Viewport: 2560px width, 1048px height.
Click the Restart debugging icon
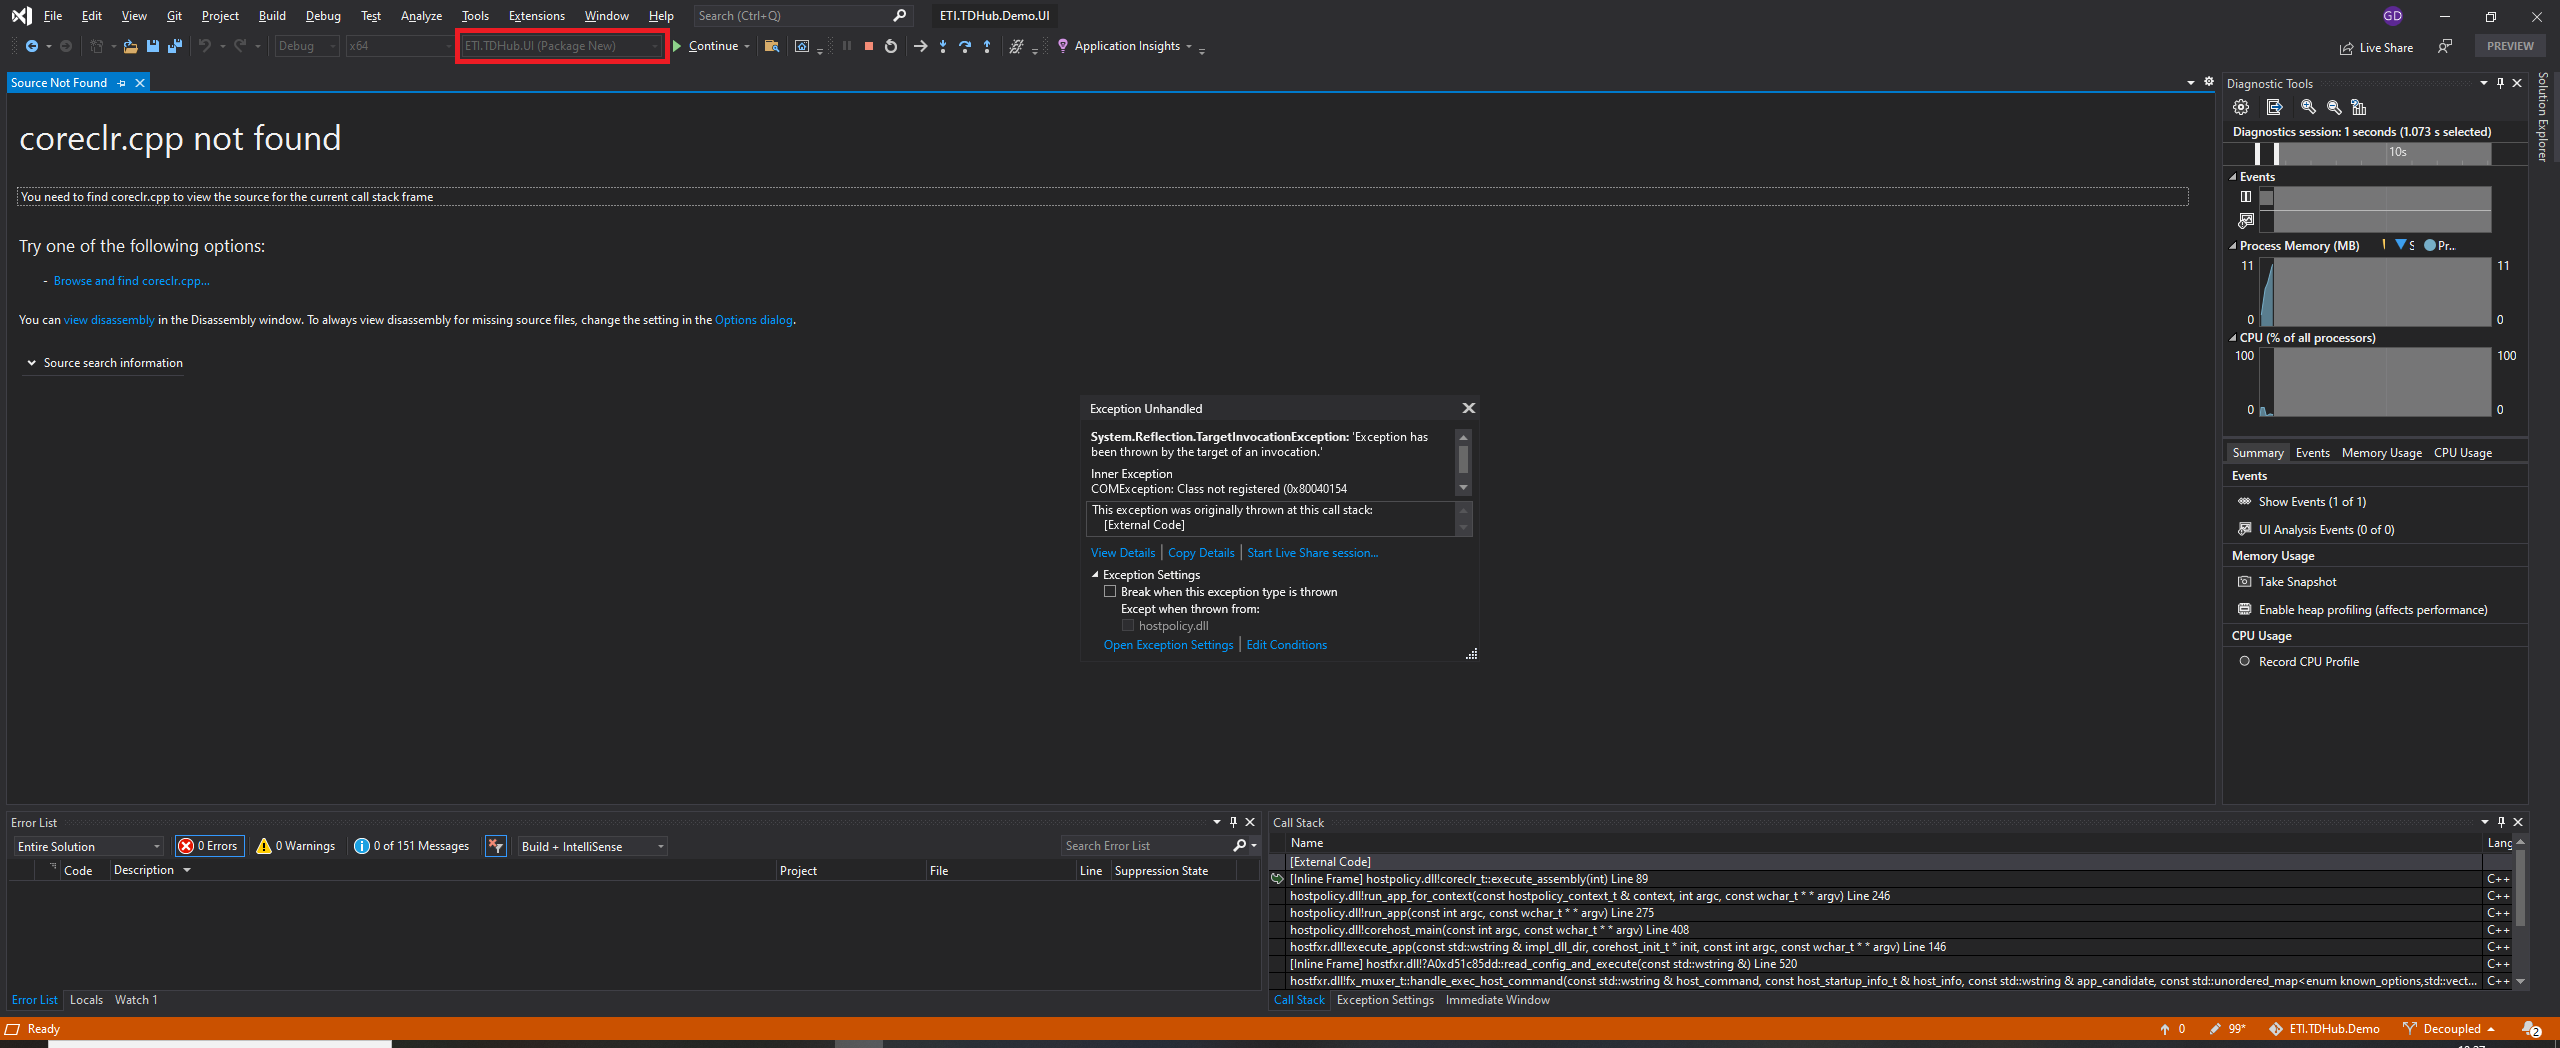889,46
